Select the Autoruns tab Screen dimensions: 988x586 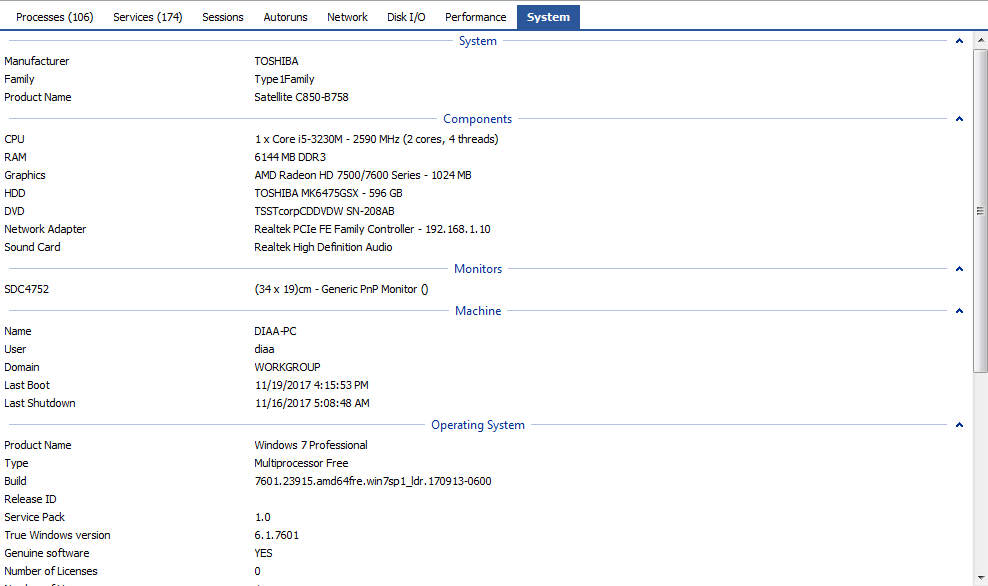[285, 17]
